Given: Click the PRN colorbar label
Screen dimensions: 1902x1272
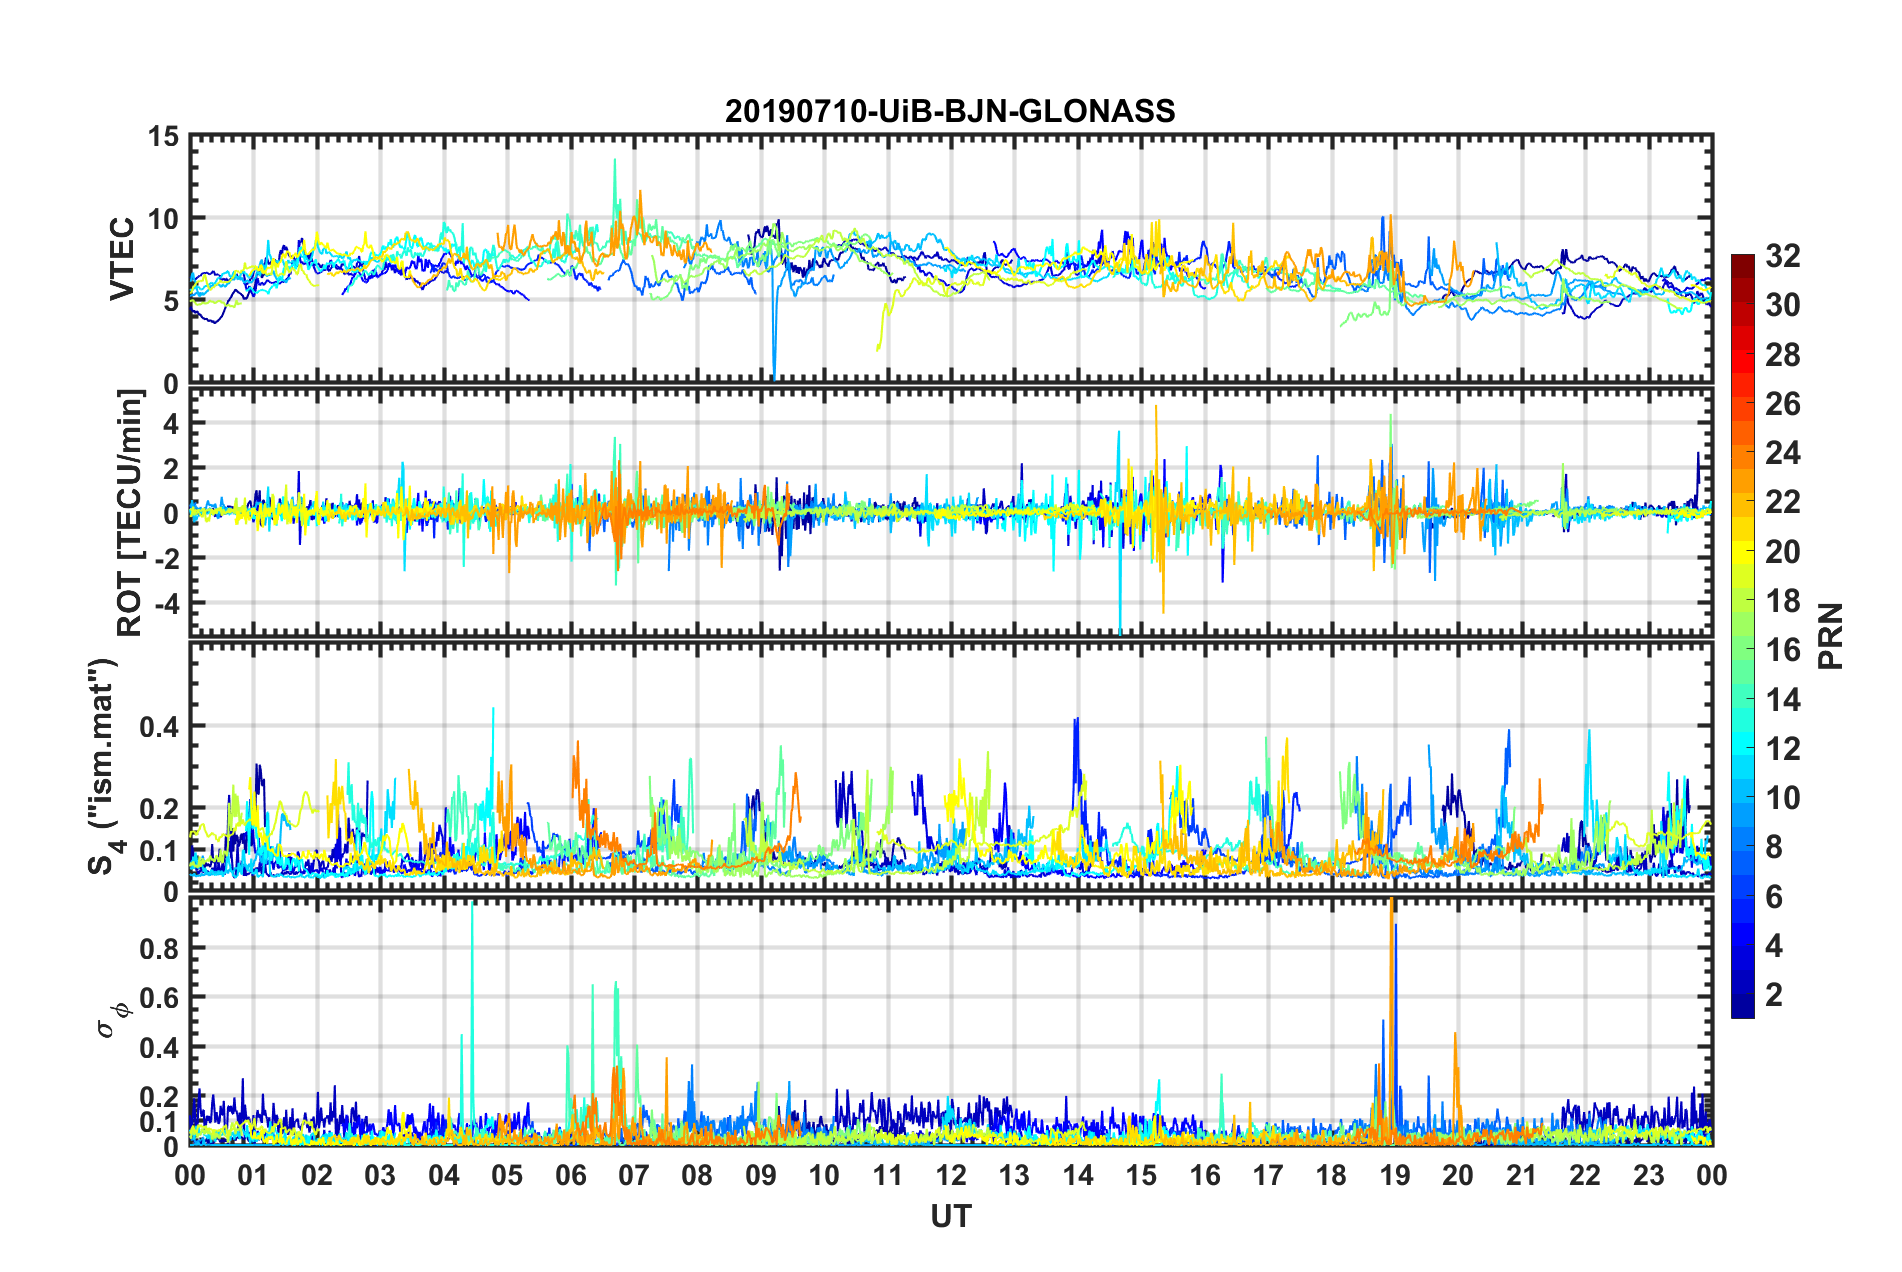Looking at the screenshot, I should [1831, 636].
